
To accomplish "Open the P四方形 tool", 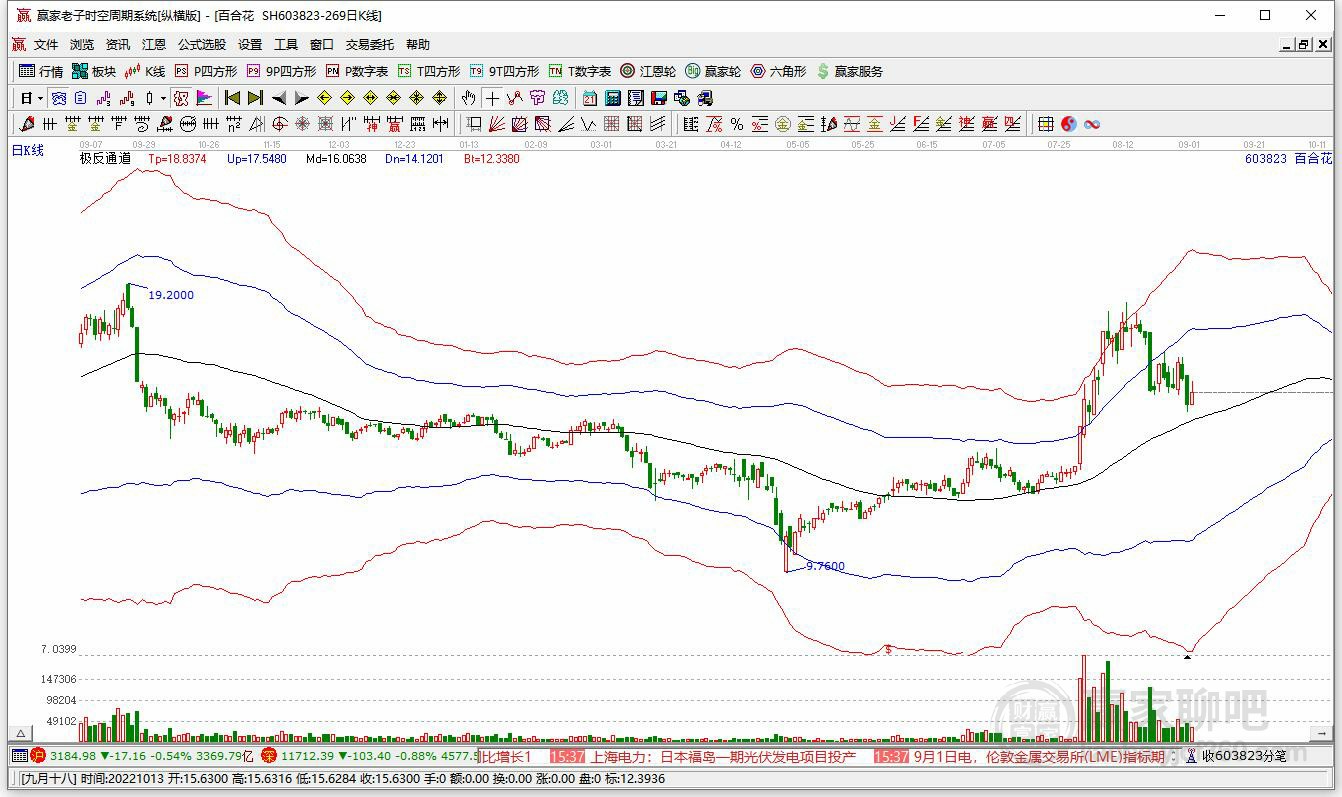I will click(x=206, y=71).
